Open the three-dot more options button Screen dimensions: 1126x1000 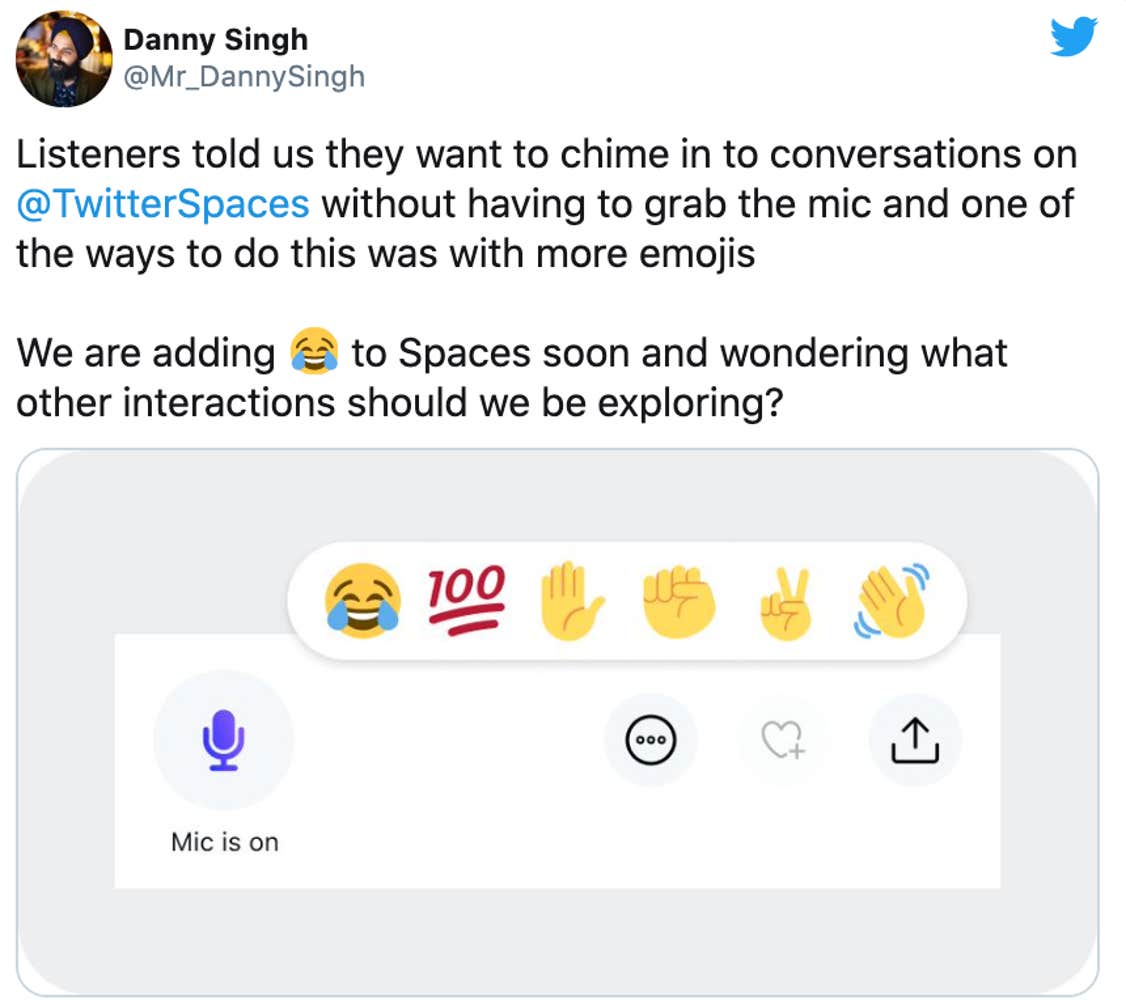[x=651, y=741]
